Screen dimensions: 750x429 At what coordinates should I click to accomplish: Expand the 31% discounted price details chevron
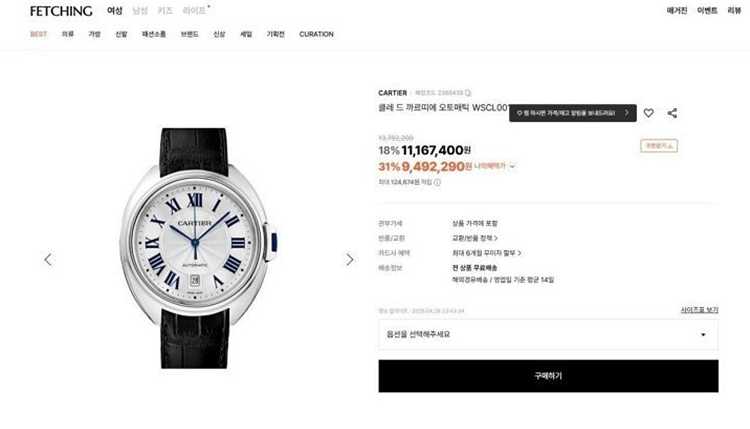coord(512,166)
